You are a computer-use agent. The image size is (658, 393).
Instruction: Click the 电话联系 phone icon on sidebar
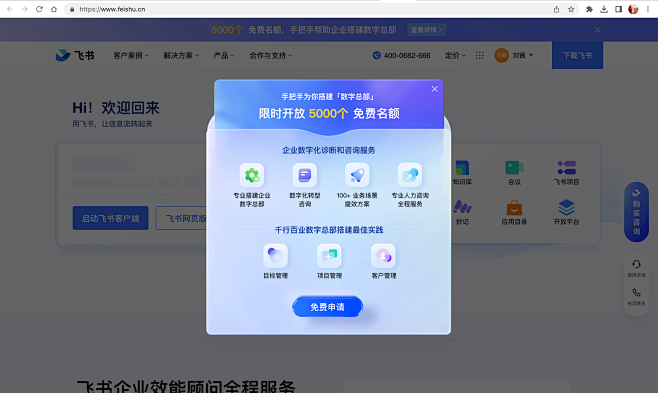(636, 292)
